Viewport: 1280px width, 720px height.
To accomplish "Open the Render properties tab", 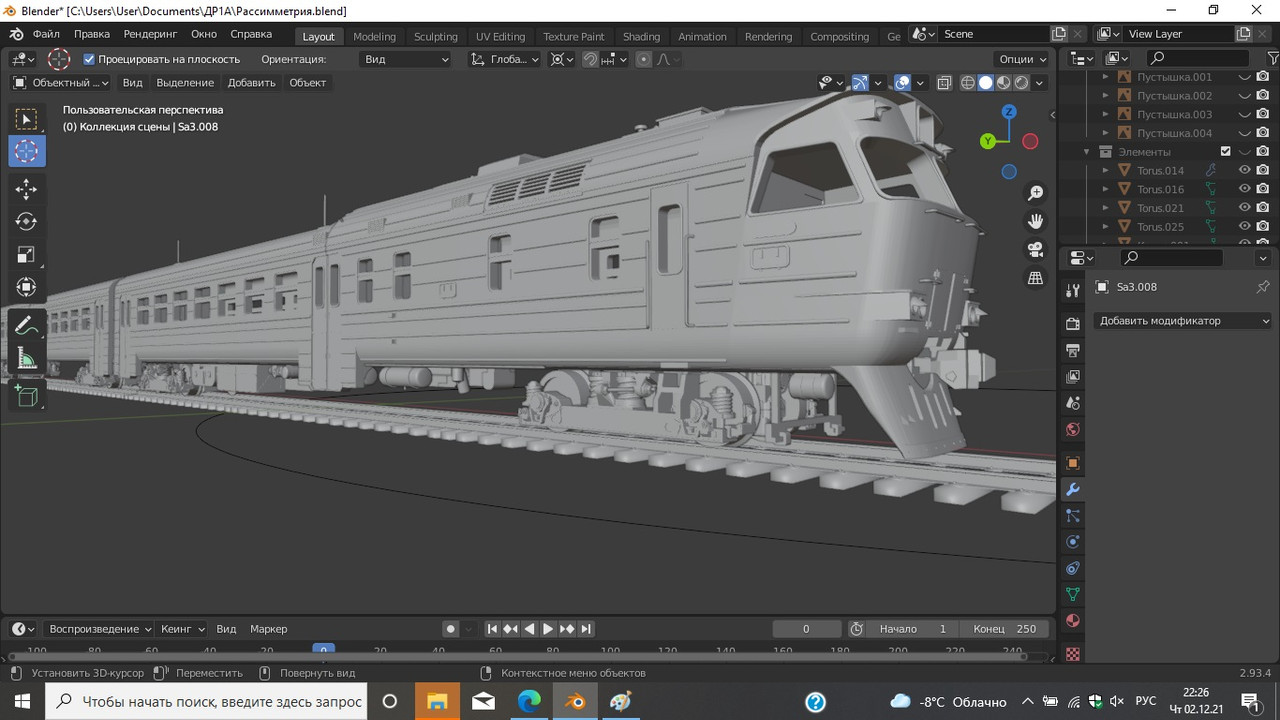I will coord(1073,324).
